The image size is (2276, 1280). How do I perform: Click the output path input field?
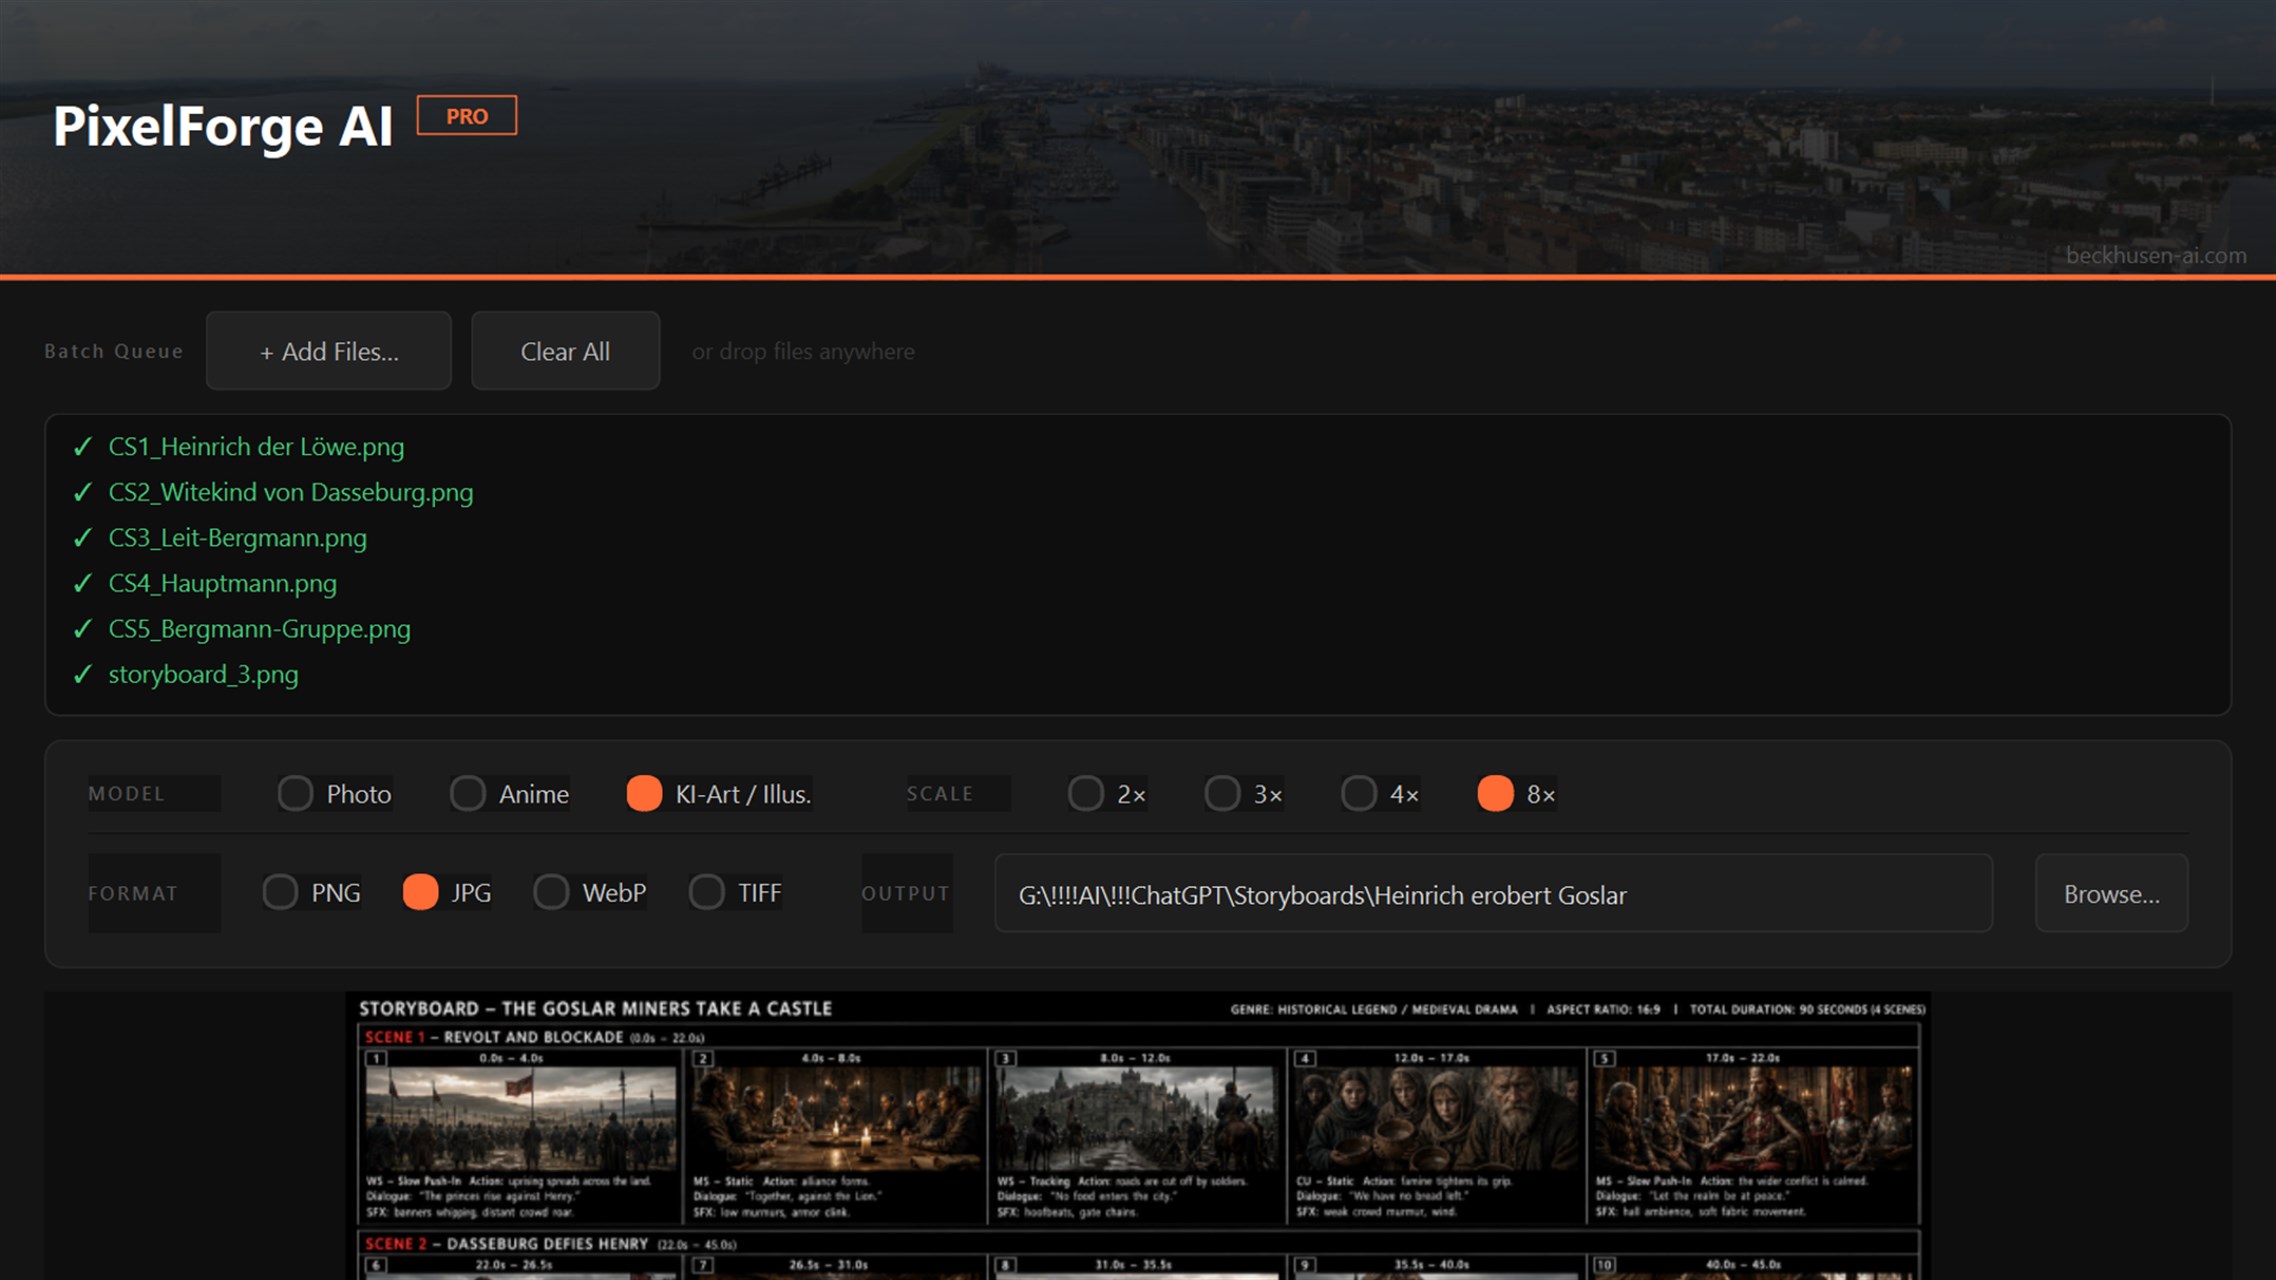click(x=1493, y=894)
